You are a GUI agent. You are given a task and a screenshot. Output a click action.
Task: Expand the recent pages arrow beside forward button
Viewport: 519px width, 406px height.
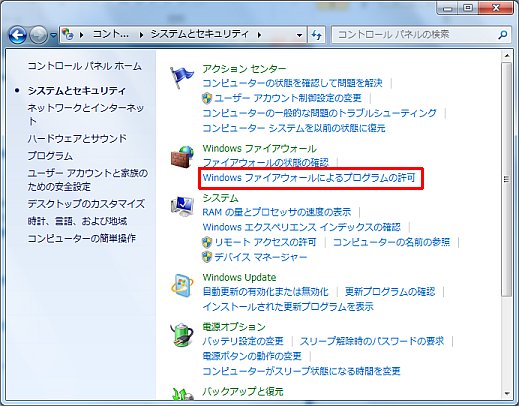pyautogui.click(x=54, y=35)
